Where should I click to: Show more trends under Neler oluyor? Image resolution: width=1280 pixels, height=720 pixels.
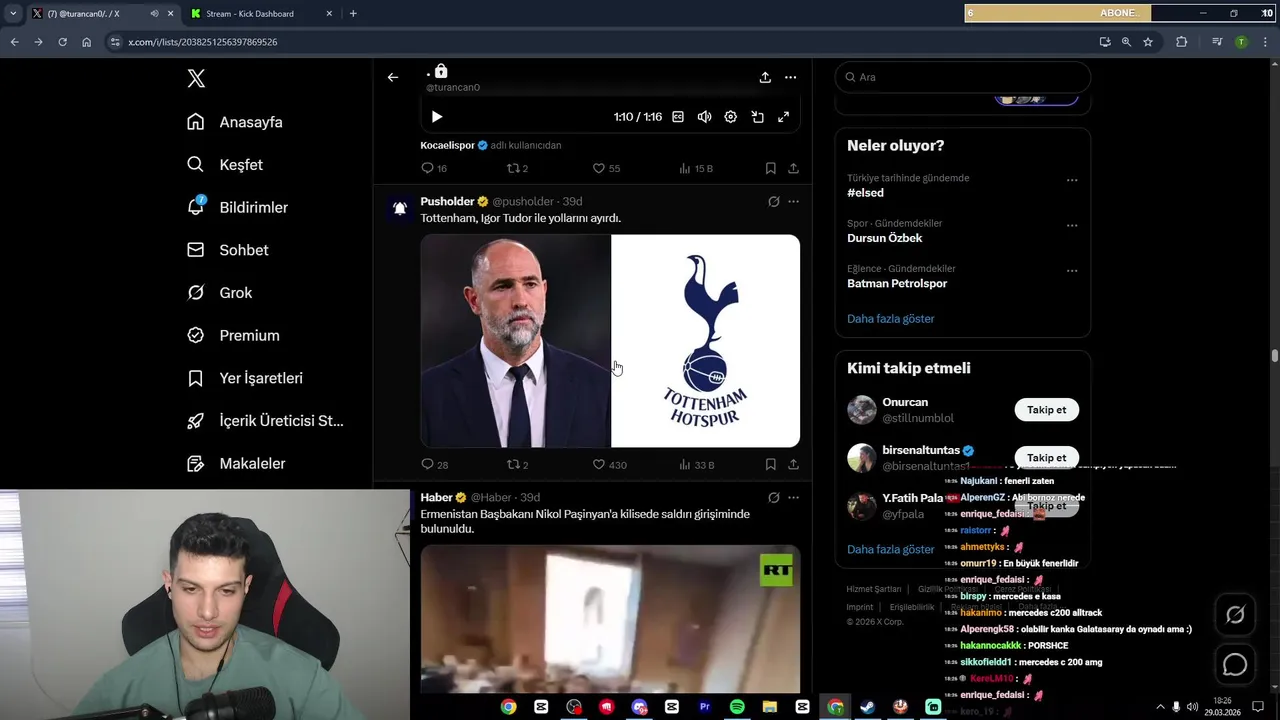coord(890,319)
